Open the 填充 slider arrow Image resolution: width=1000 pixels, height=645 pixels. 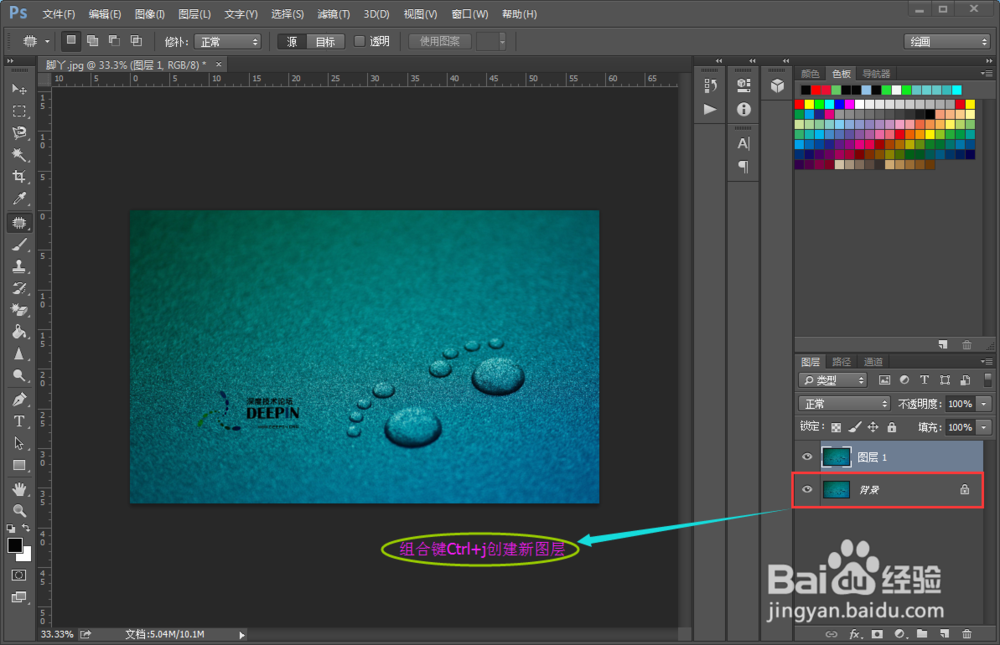point(984,427)
